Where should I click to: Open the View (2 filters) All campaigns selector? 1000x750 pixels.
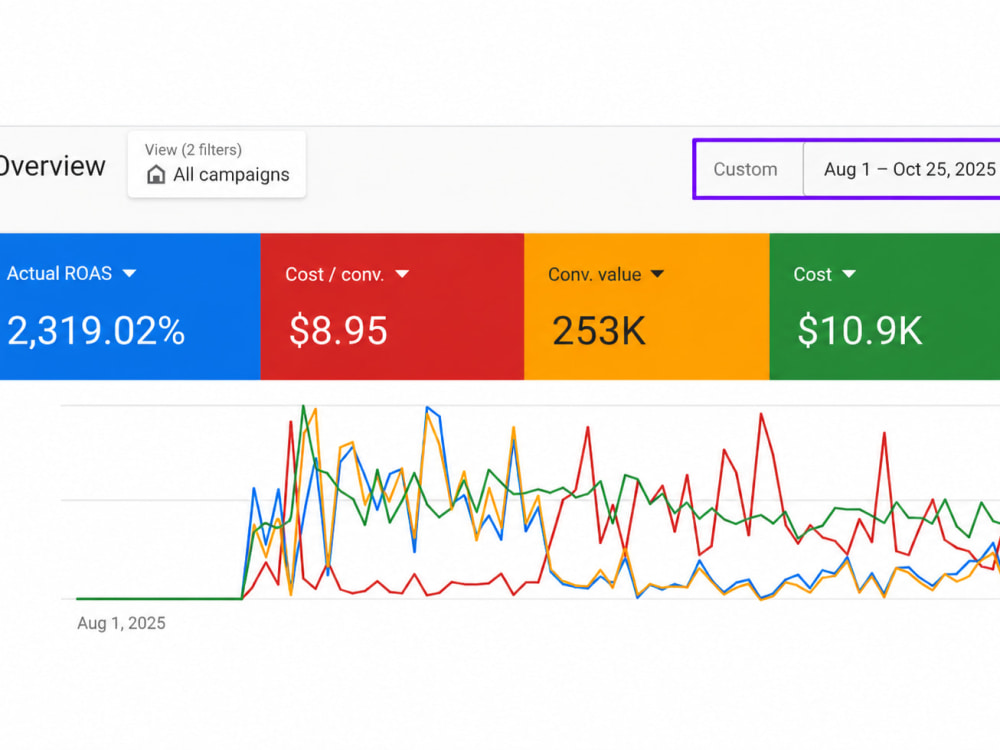click(x=217, y=164)
